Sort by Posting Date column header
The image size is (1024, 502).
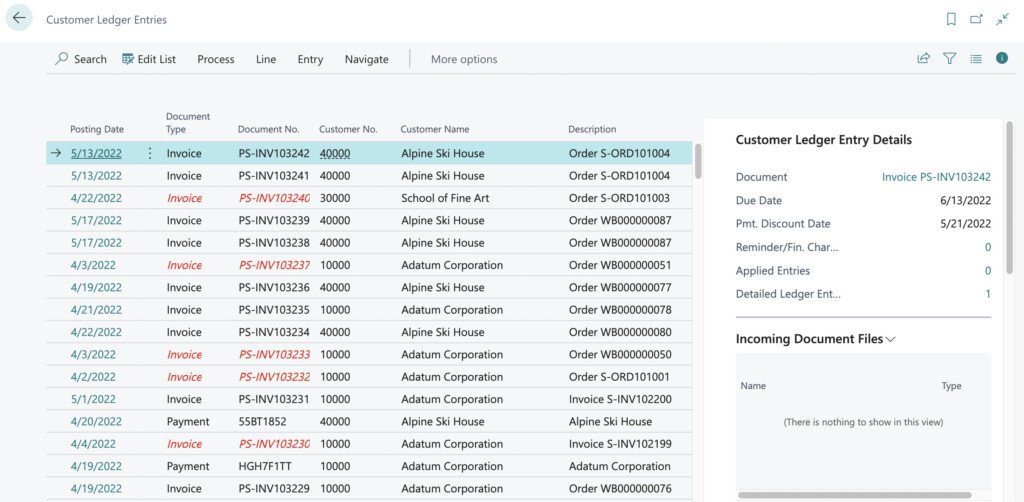tap(97, 129)
